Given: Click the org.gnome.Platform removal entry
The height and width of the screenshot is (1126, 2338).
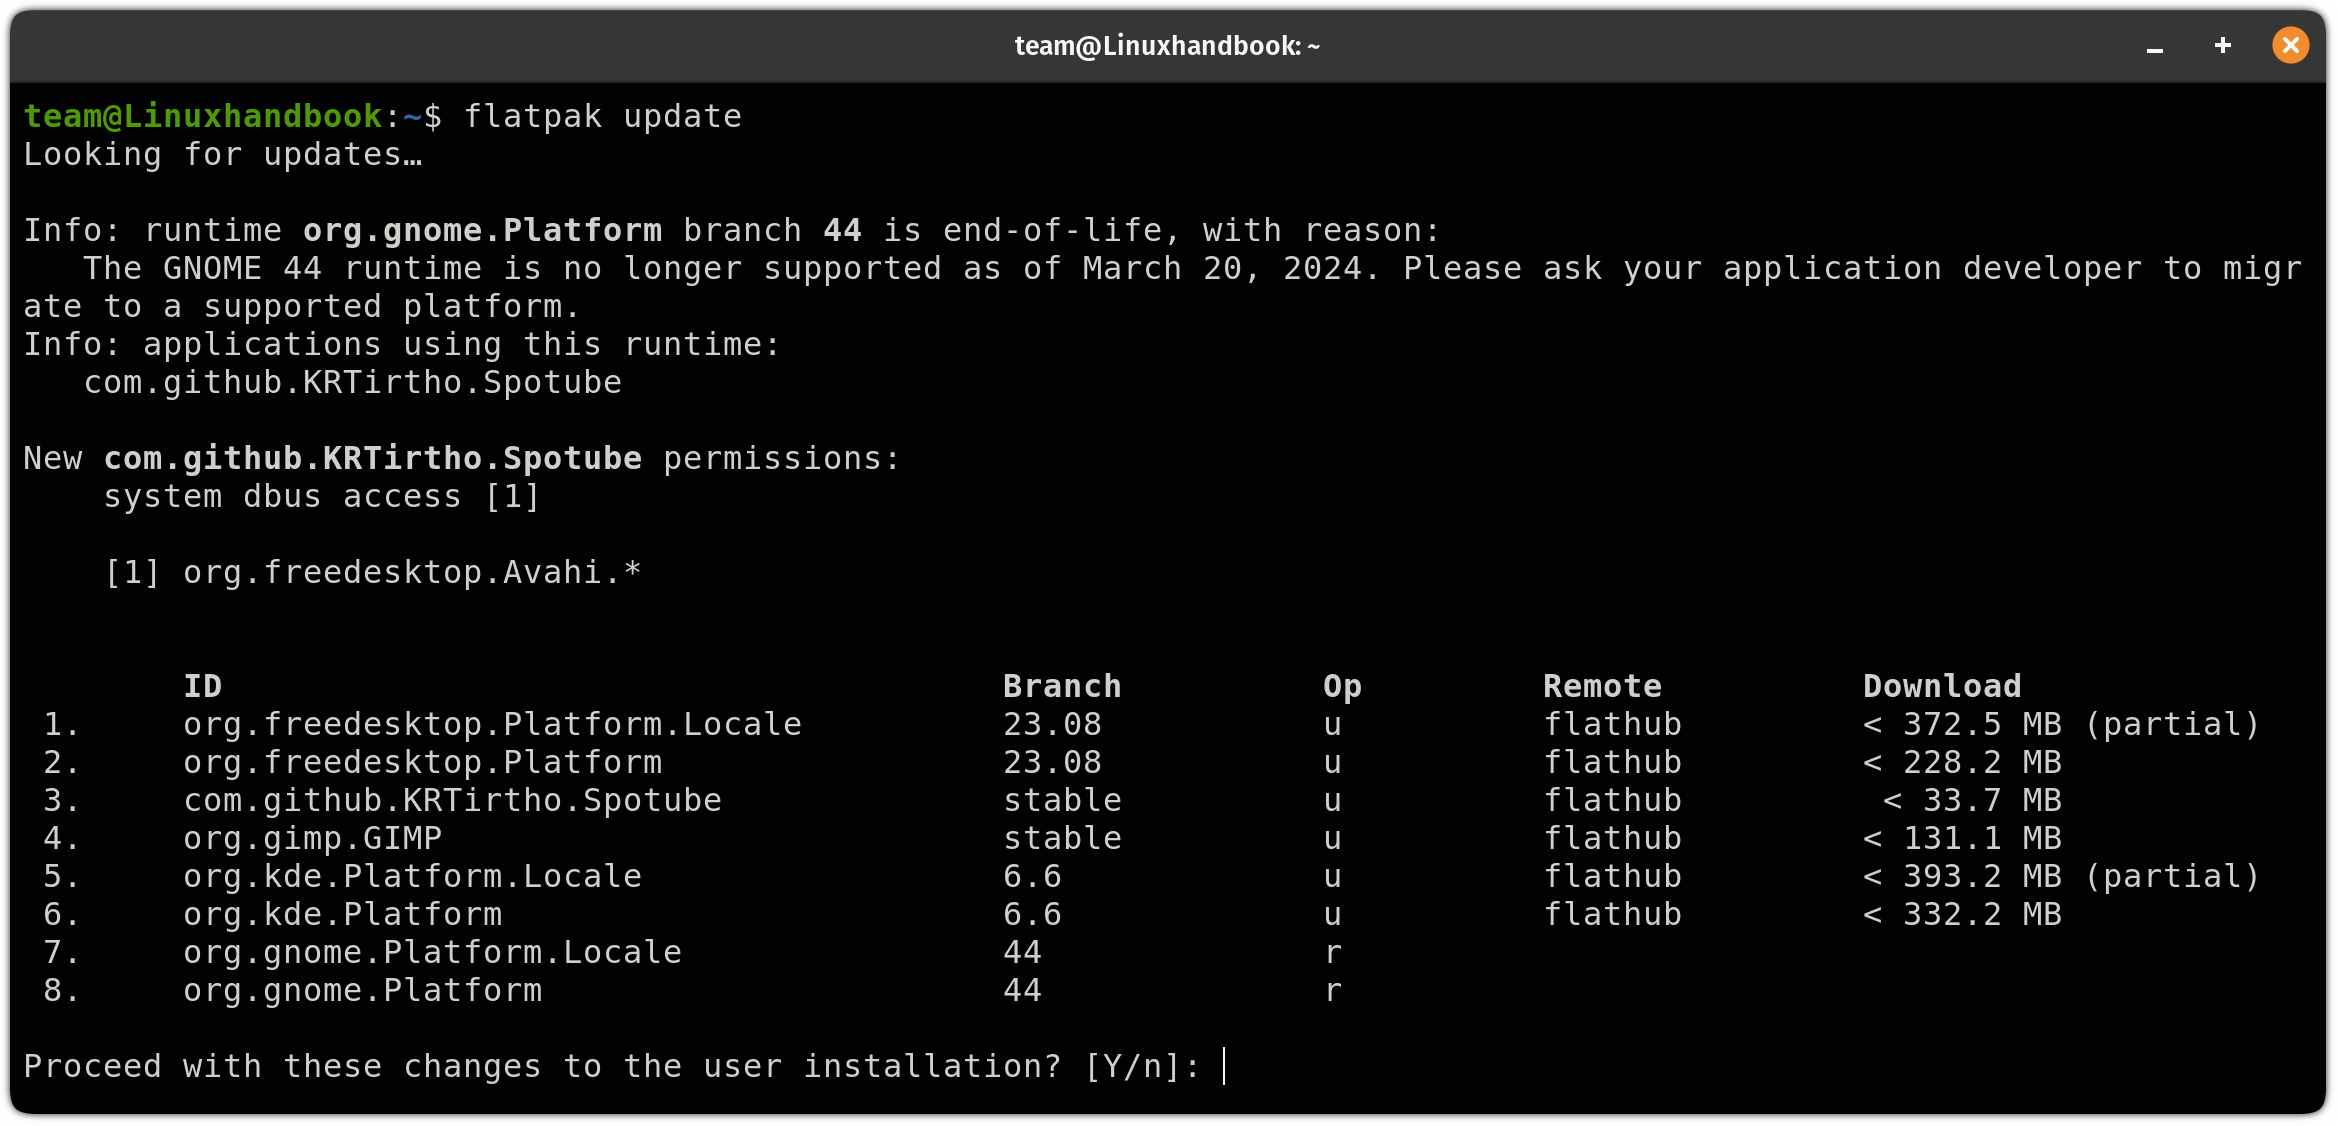Looking at the screenshot, I should pos(362,989).
